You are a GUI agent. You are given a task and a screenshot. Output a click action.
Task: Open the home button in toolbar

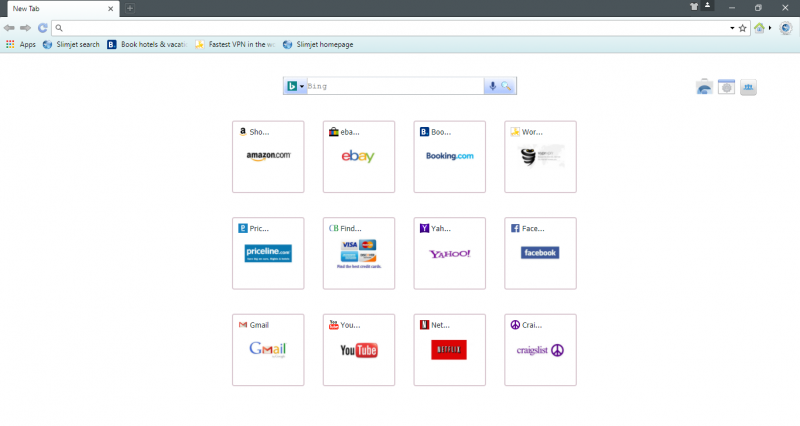click(759, 28)
